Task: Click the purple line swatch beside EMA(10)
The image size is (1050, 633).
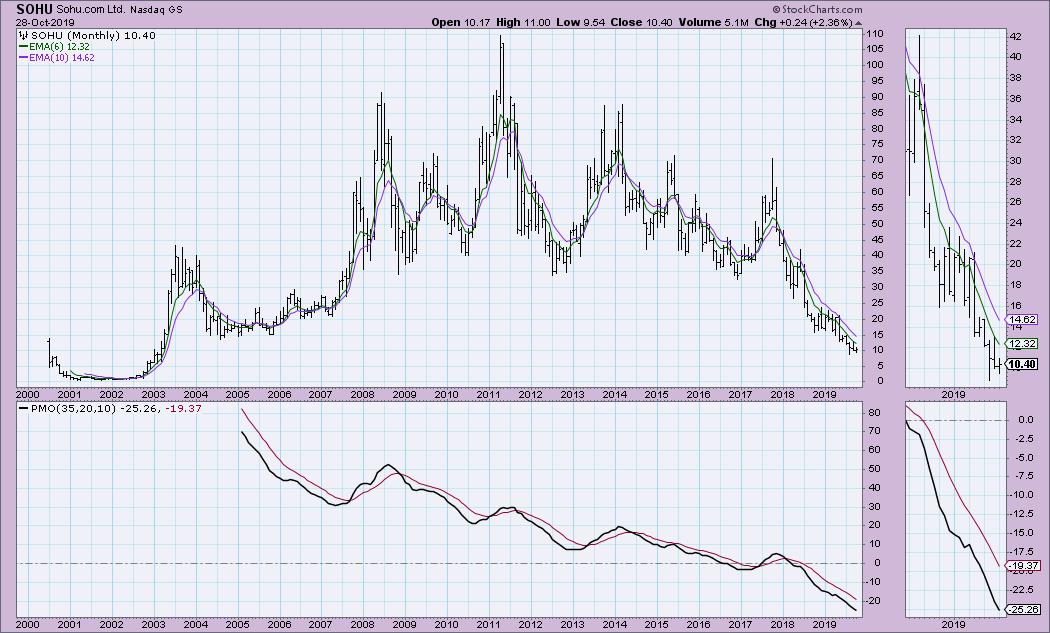Action: click(23, 58)
